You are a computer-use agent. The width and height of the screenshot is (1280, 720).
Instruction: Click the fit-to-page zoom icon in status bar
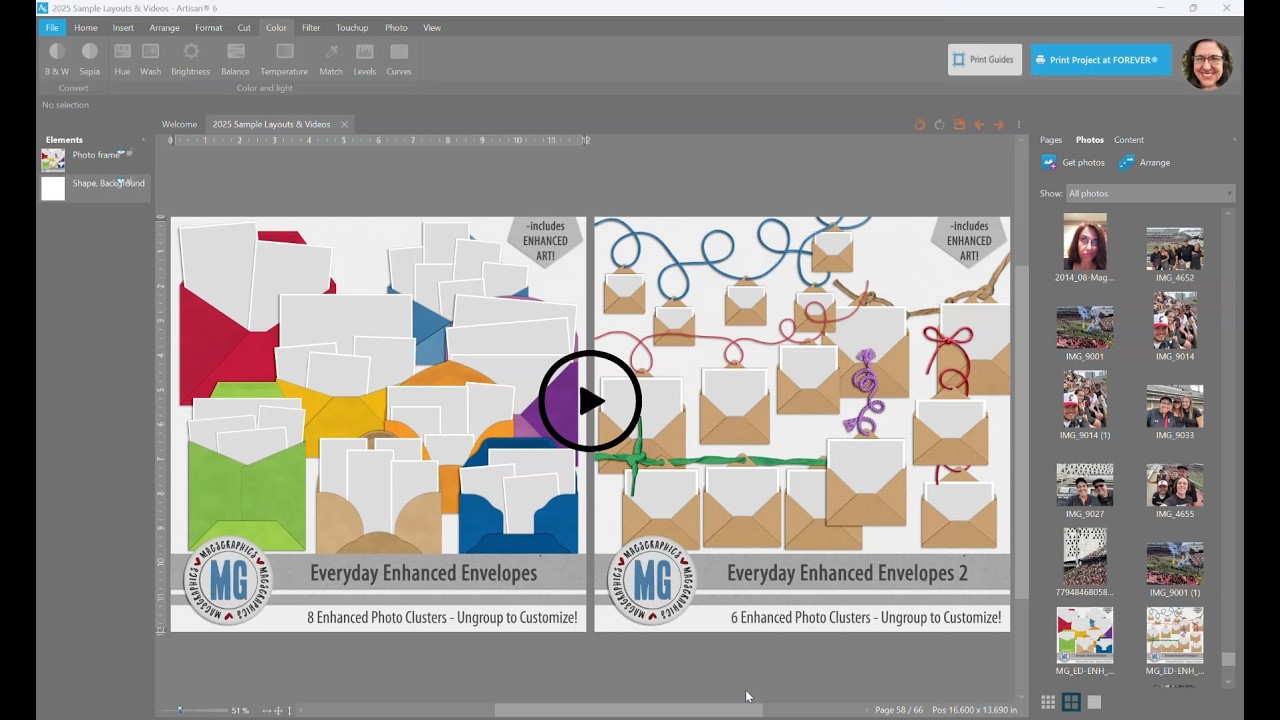[x=278, y=711]
